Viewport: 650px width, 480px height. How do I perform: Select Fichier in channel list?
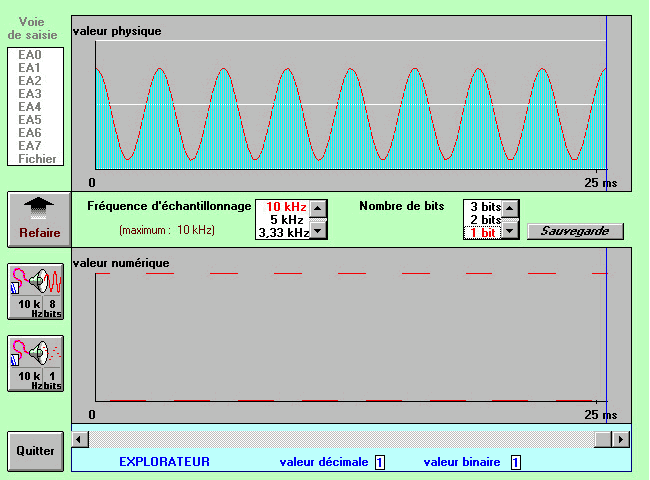(36, 159)
